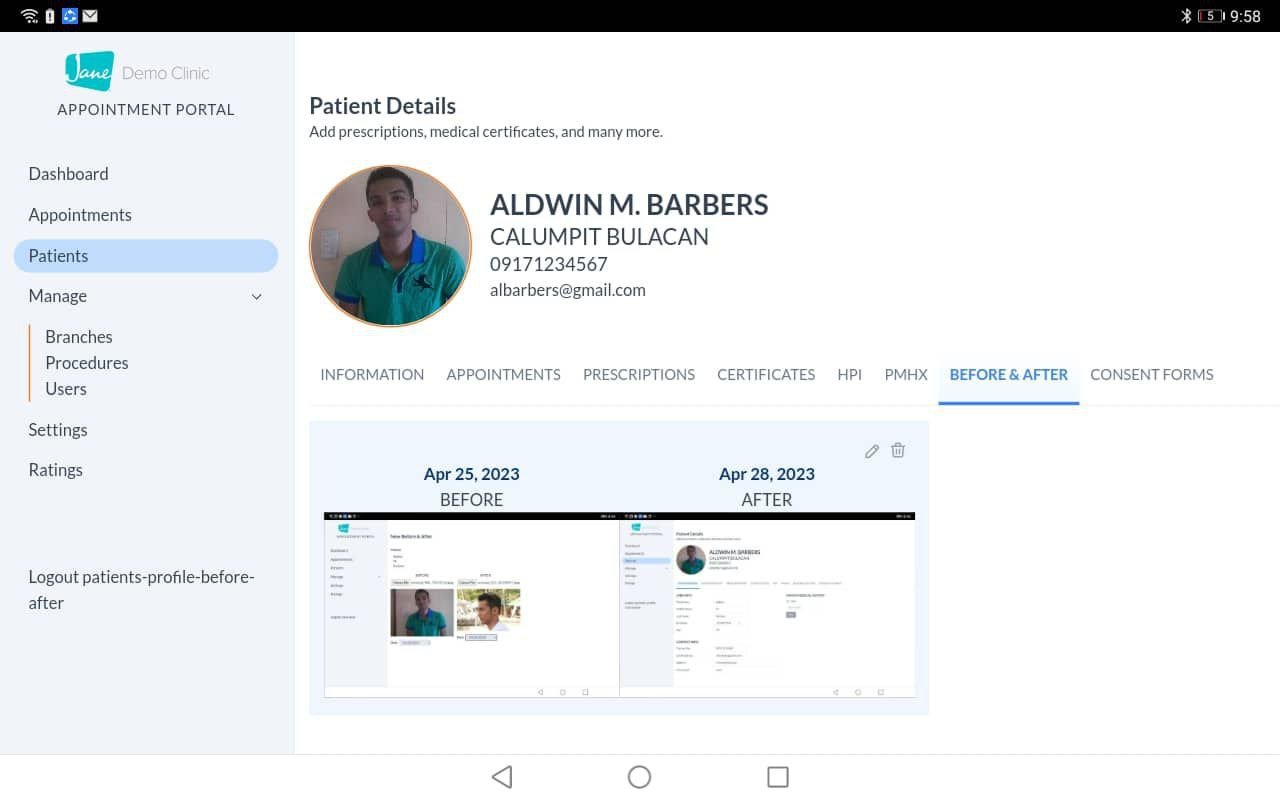
Task: Tap the Android home circle button
Action: pyautogui.click(x=639, y=777)
